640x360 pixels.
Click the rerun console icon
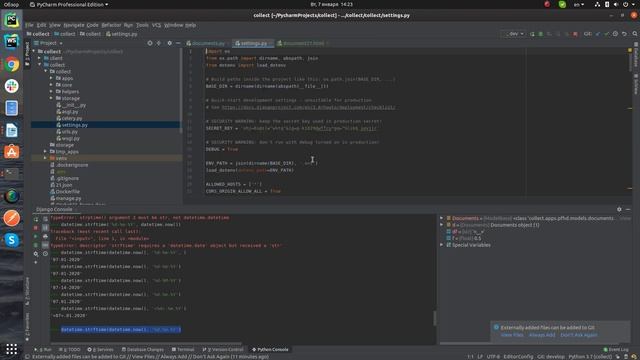tap(36, 219)
